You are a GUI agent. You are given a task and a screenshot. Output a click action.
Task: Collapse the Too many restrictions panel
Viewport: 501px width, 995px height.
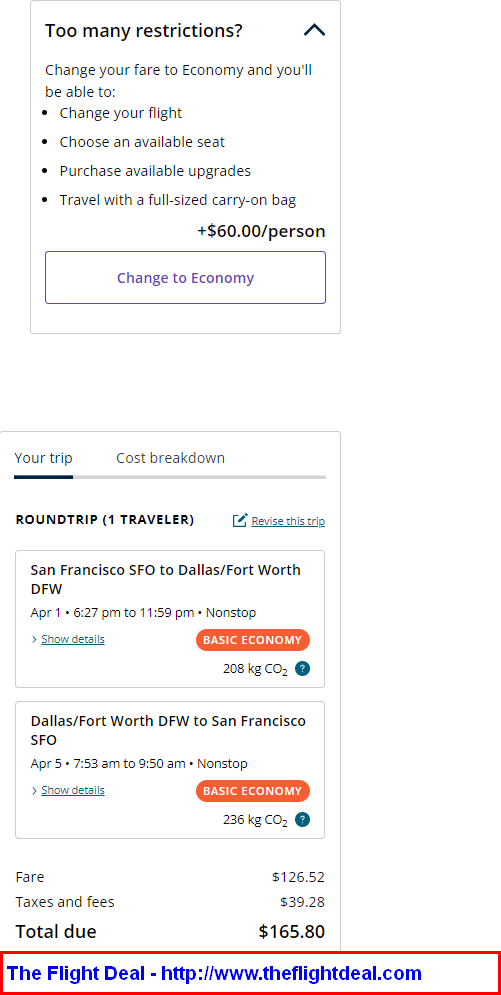pos(315,30)
